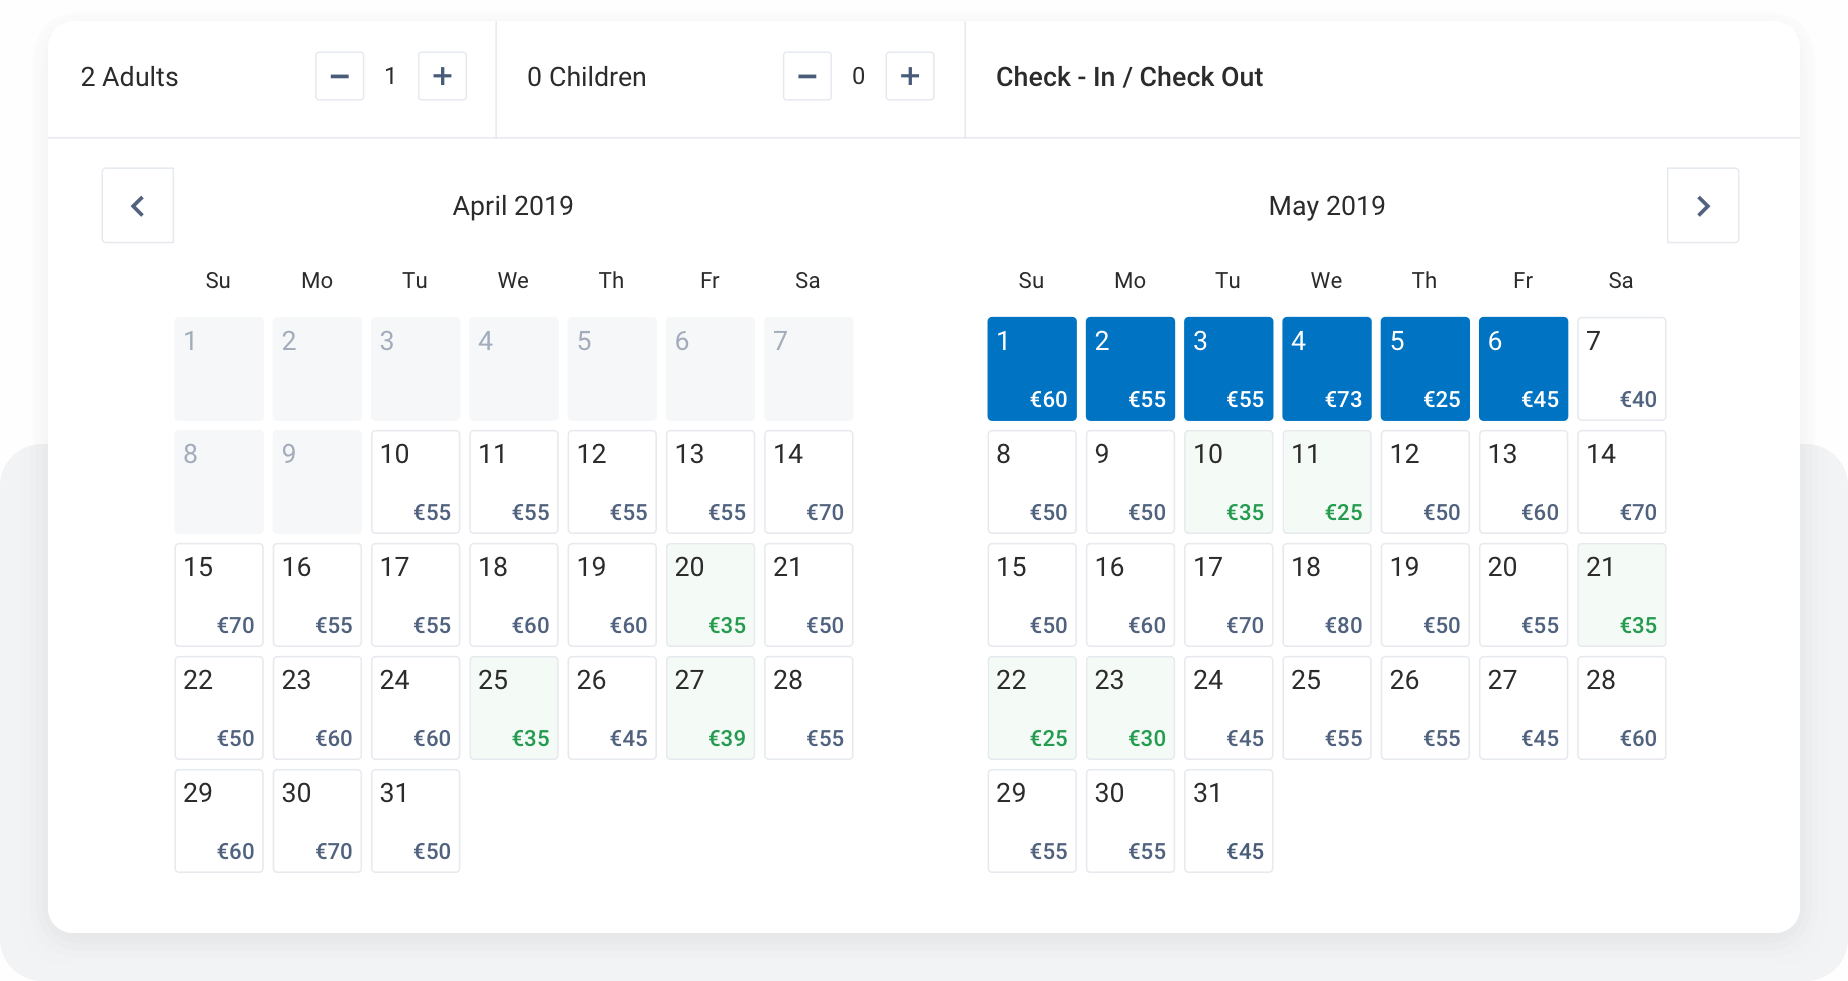The image size is (1848, 981).
Task: Select May 22 with the €25 rate
Action: [x=1031, y=707]
